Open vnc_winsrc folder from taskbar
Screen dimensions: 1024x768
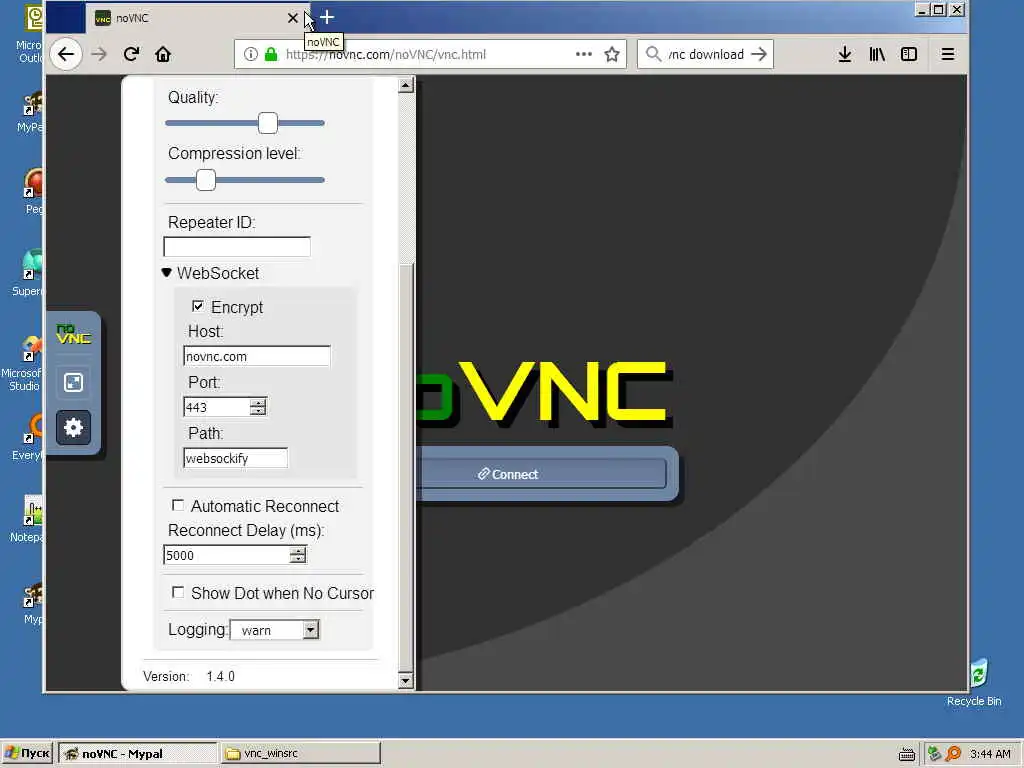point(300,754)
